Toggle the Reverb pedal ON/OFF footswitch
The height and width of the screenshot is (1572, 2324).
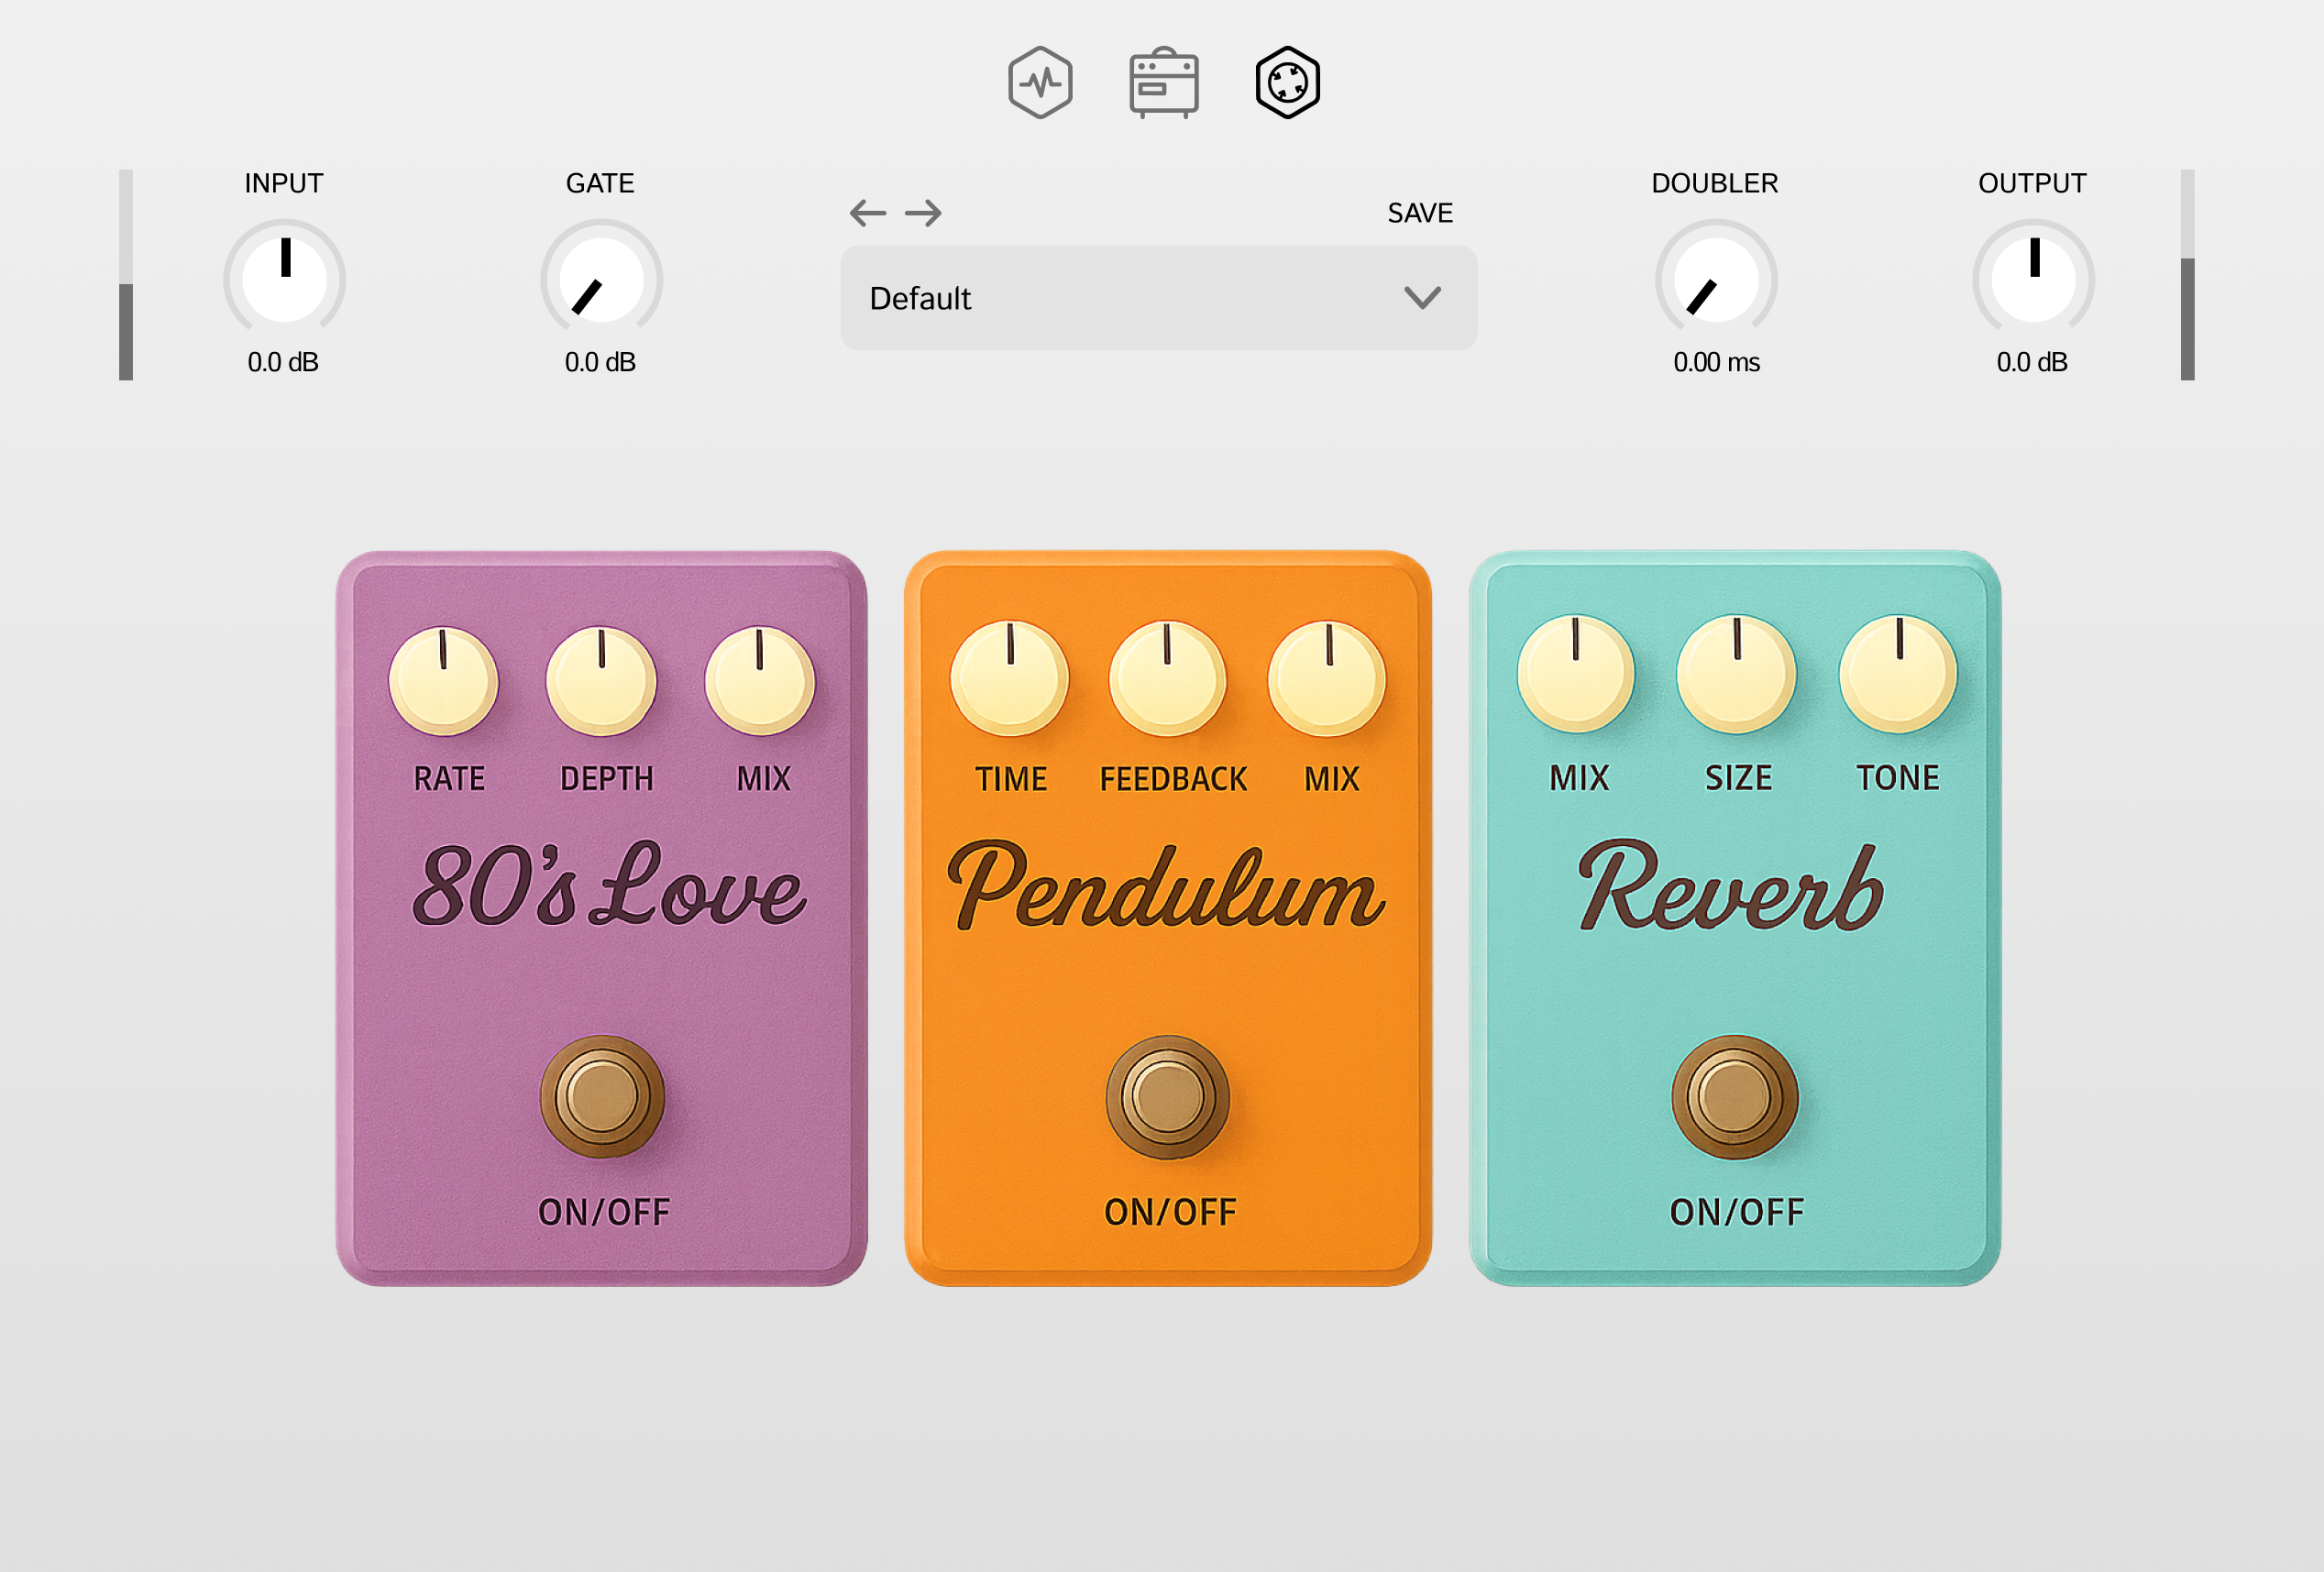[x=1734, y=1097]
